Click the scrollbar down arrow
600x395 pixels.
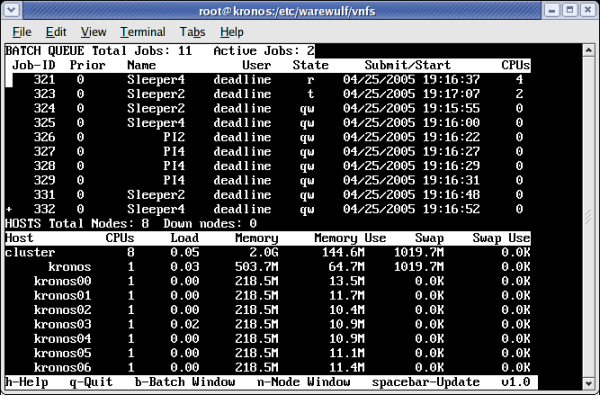[588, 383]
